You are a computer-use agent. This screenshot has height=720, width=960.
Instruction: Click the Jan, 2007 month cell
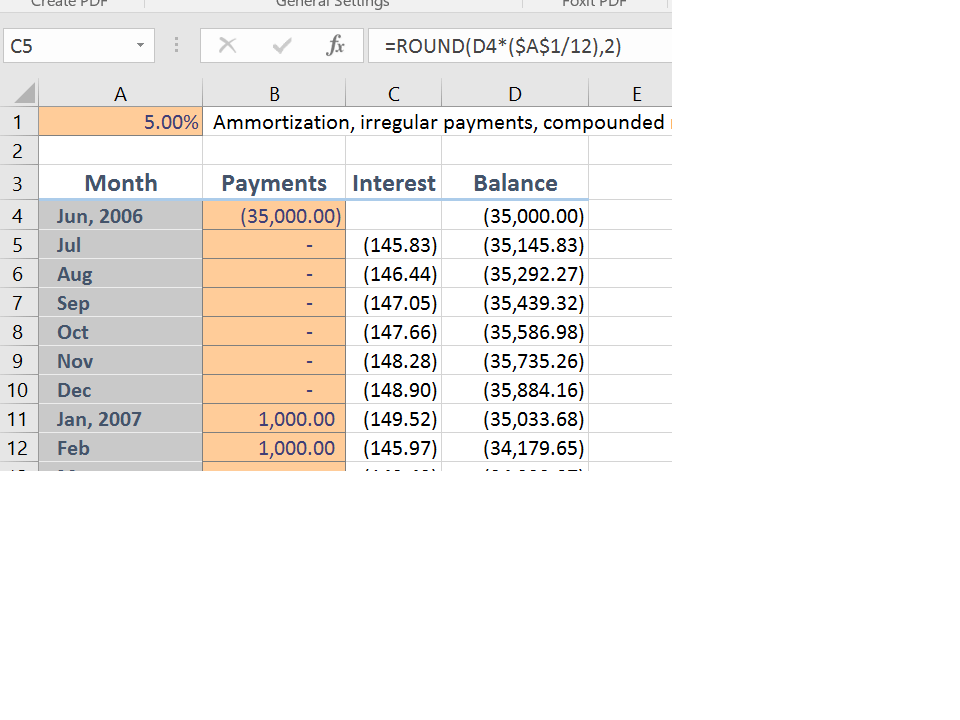[x=121, y=419]
